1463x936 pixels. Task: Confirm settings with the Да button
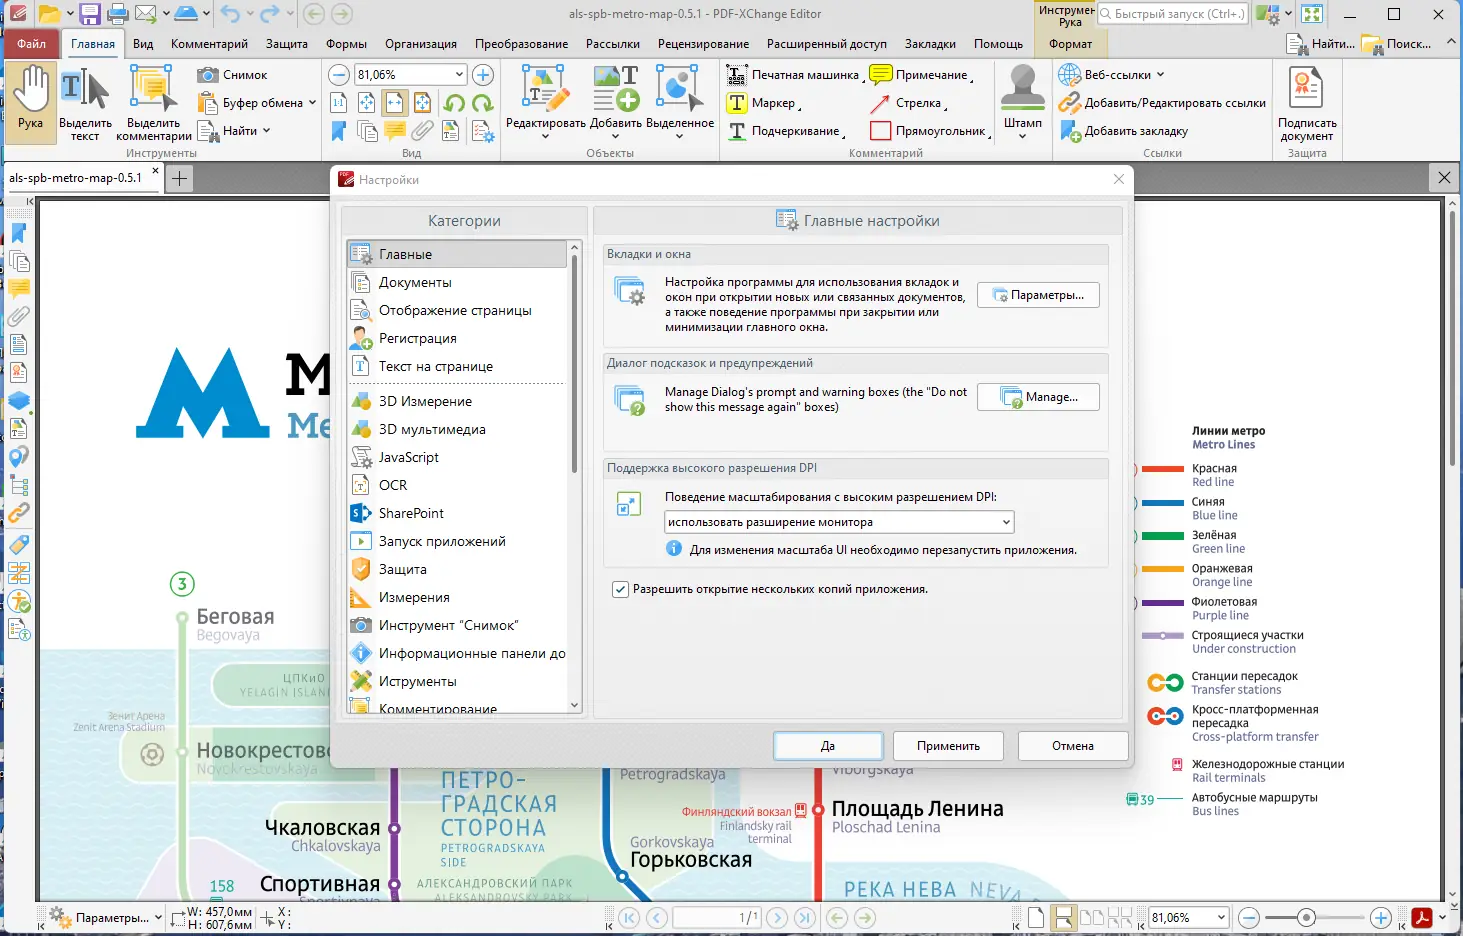pyautogui.click(x=828, y=746)
